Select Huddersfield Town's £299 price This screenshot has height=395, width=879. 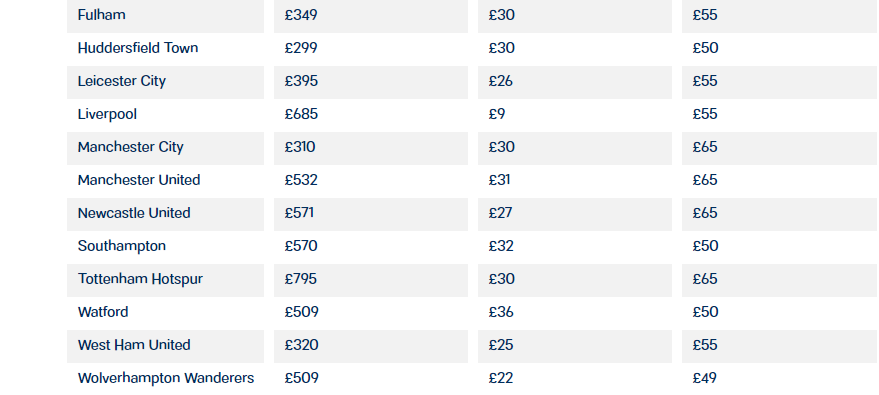point(301,48)
